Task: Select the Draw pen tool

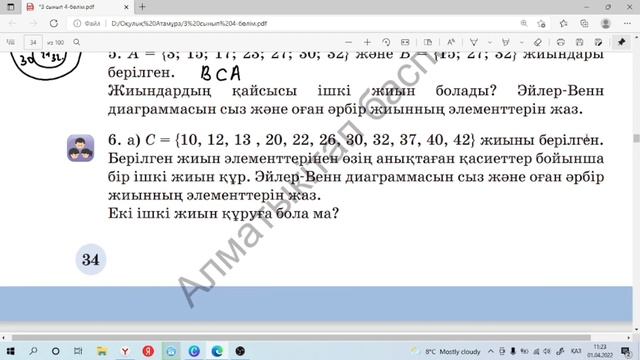Action: [474, 42]
